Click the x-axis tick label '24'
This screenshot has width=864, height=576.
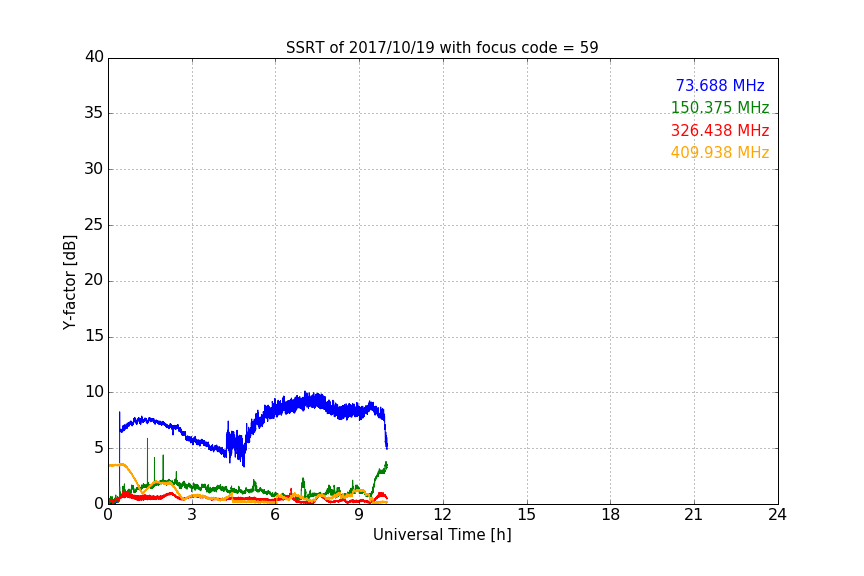click(777, 515)
